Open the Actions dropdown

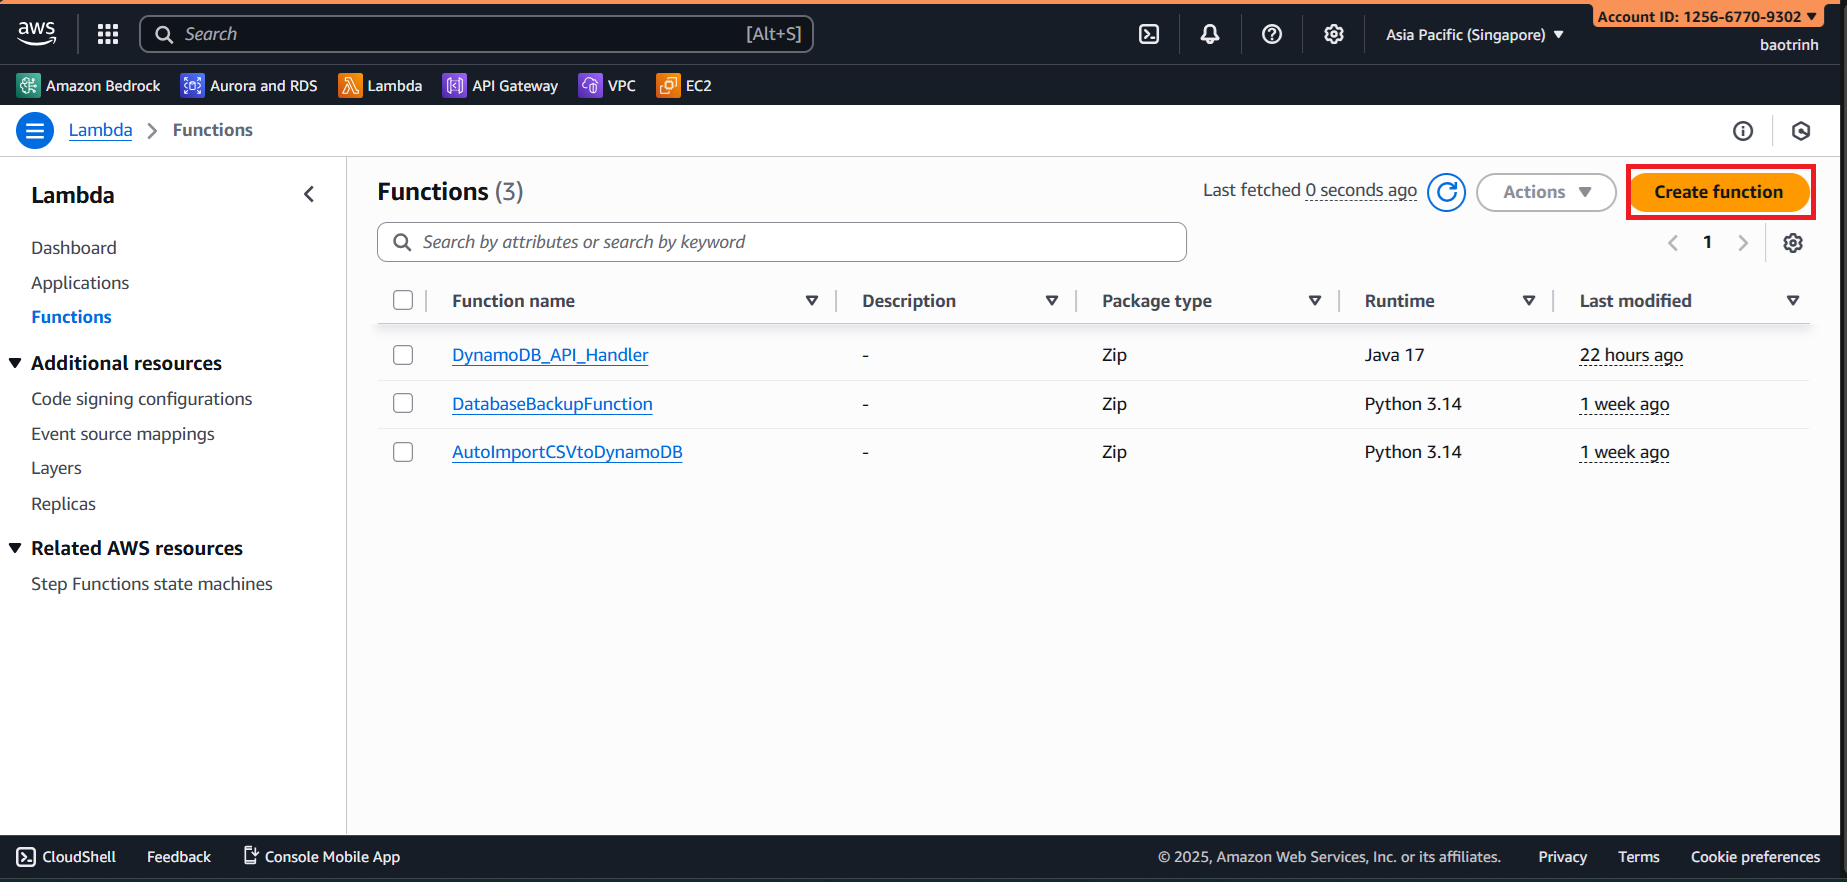1545,192
